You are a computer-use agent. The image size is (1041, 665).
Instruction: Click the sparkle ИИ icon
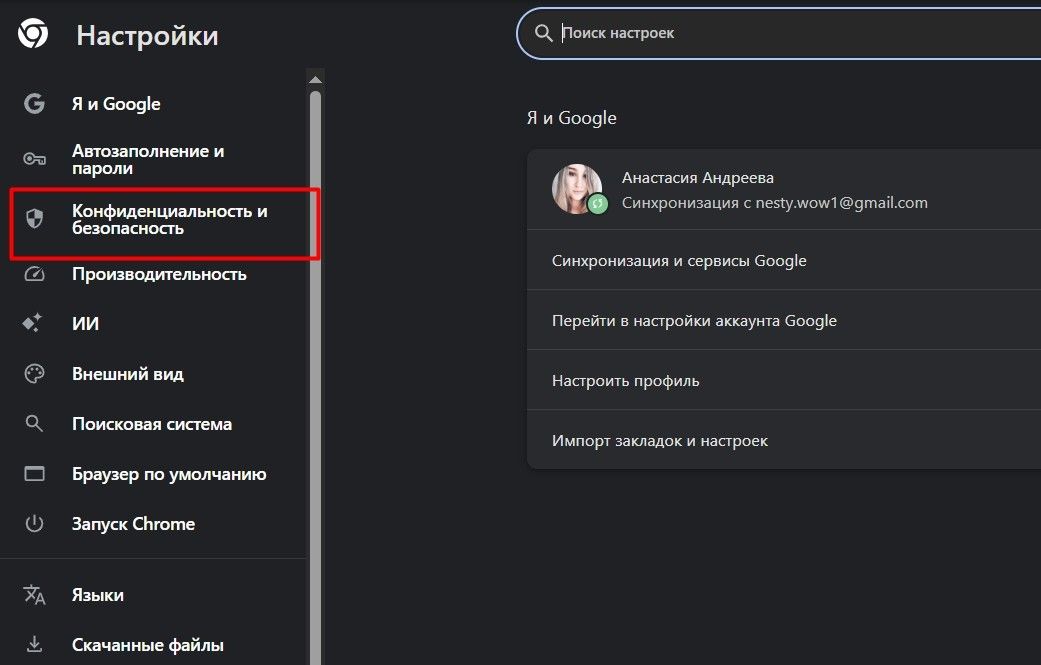[x=33, y=323]
